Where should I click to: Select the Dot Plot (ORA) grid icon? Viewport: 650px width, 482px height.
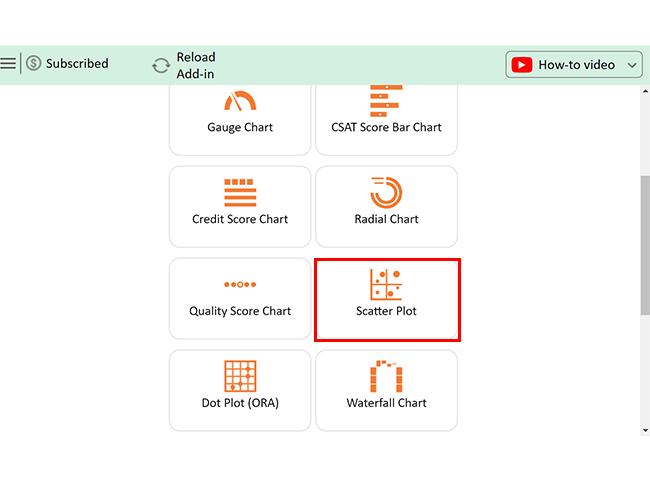click(240, 376)
